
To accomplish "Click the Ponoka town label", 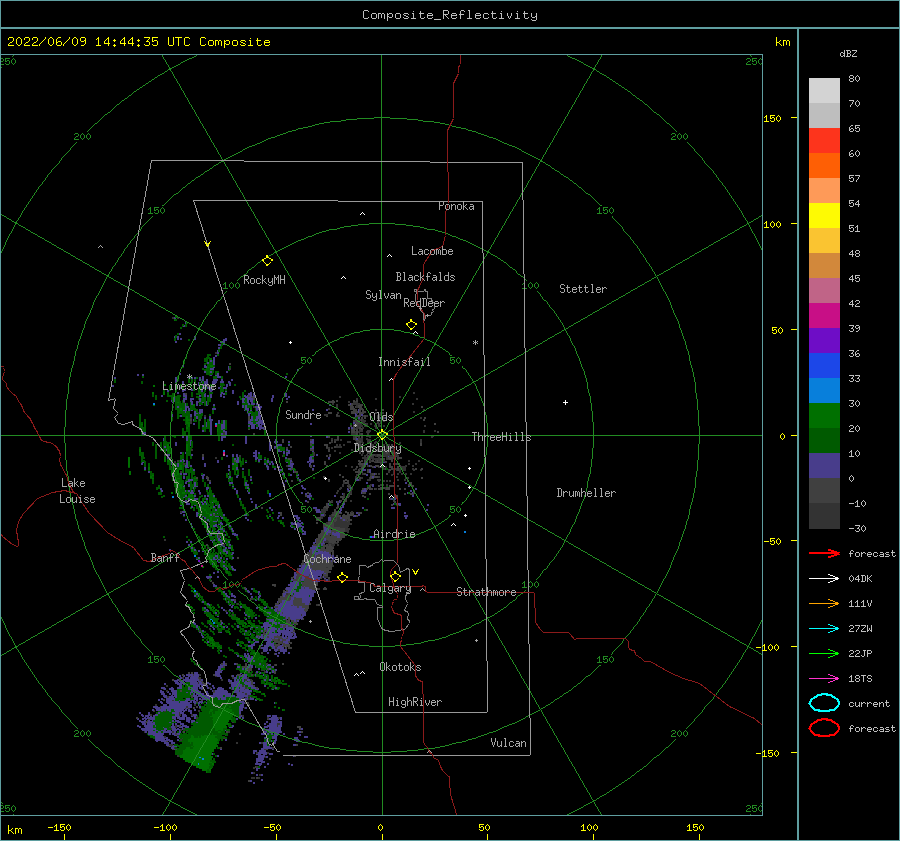I will (x=456, y=206).
